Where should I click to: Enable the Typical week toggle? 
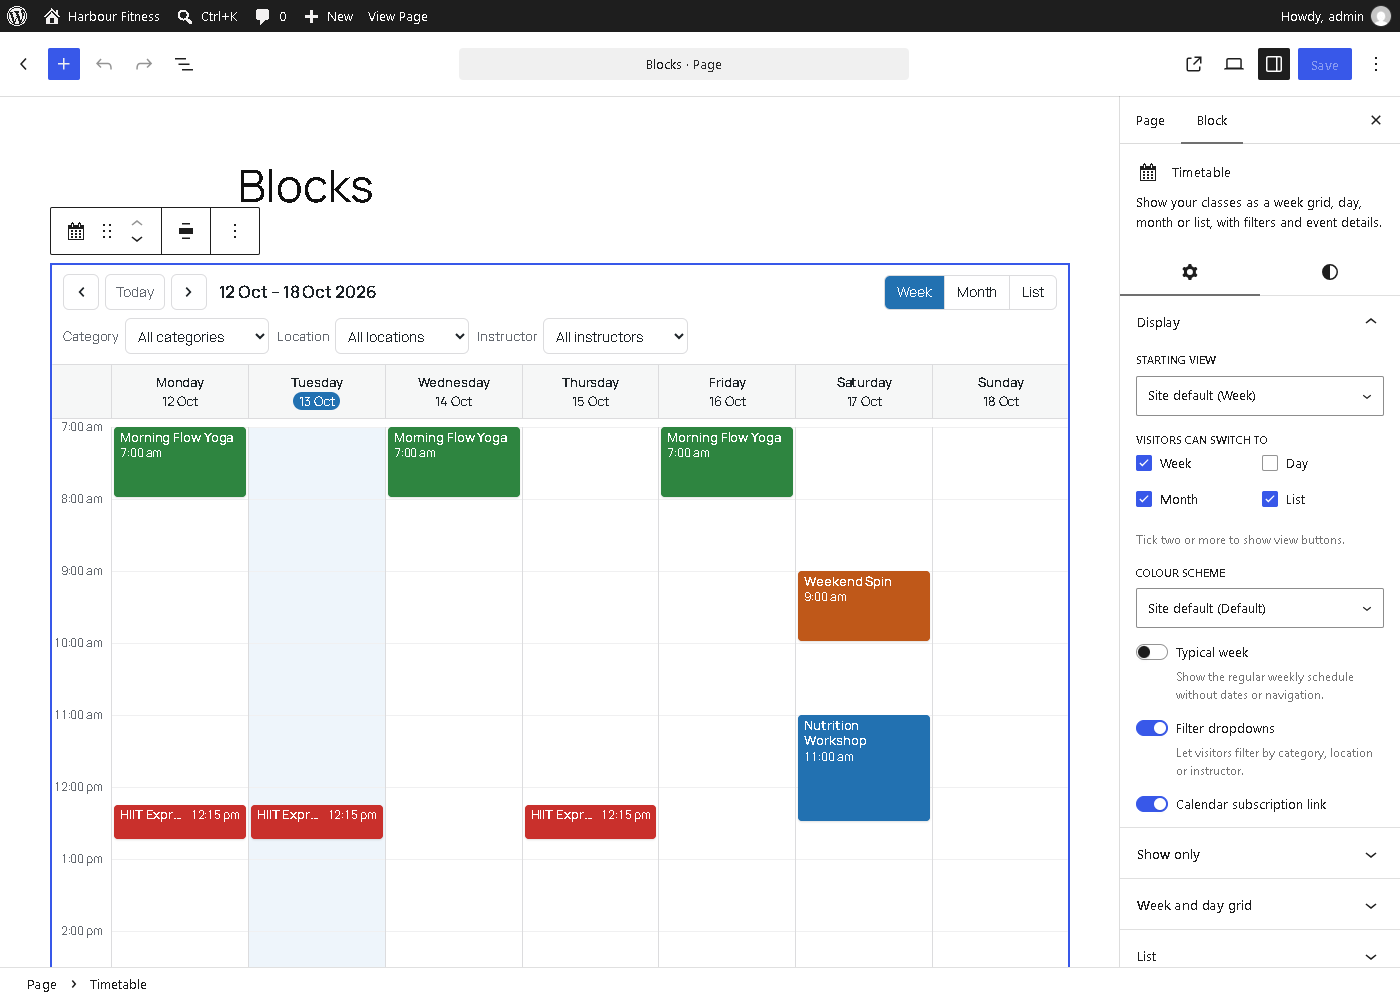coord(1152,652)
